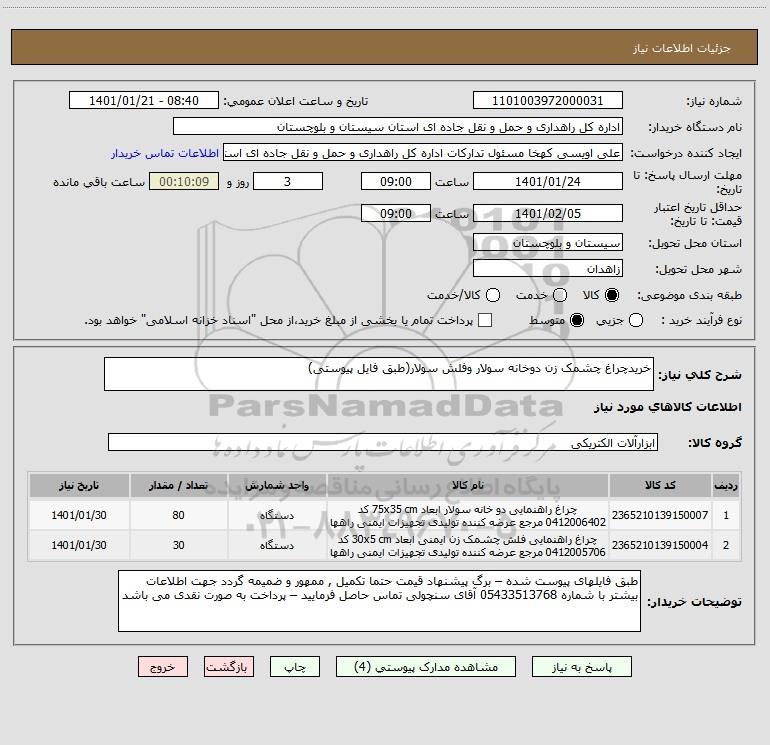
Task: Click the announcement date field 1401/01/21 - 08:40
Action: point(144,101)
